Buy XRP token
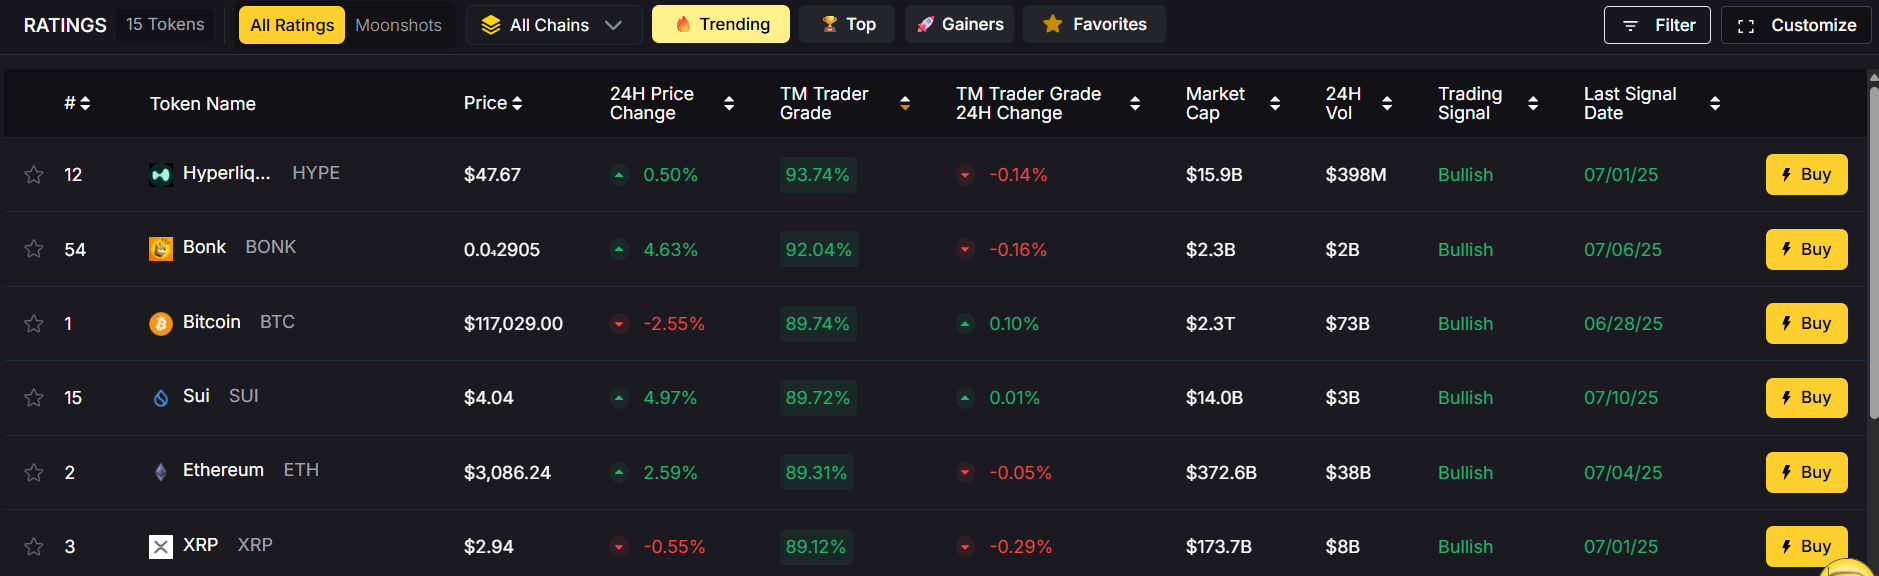This screenshot has width=1879, height=576. pyautogui.click(x=1806, y=546)
